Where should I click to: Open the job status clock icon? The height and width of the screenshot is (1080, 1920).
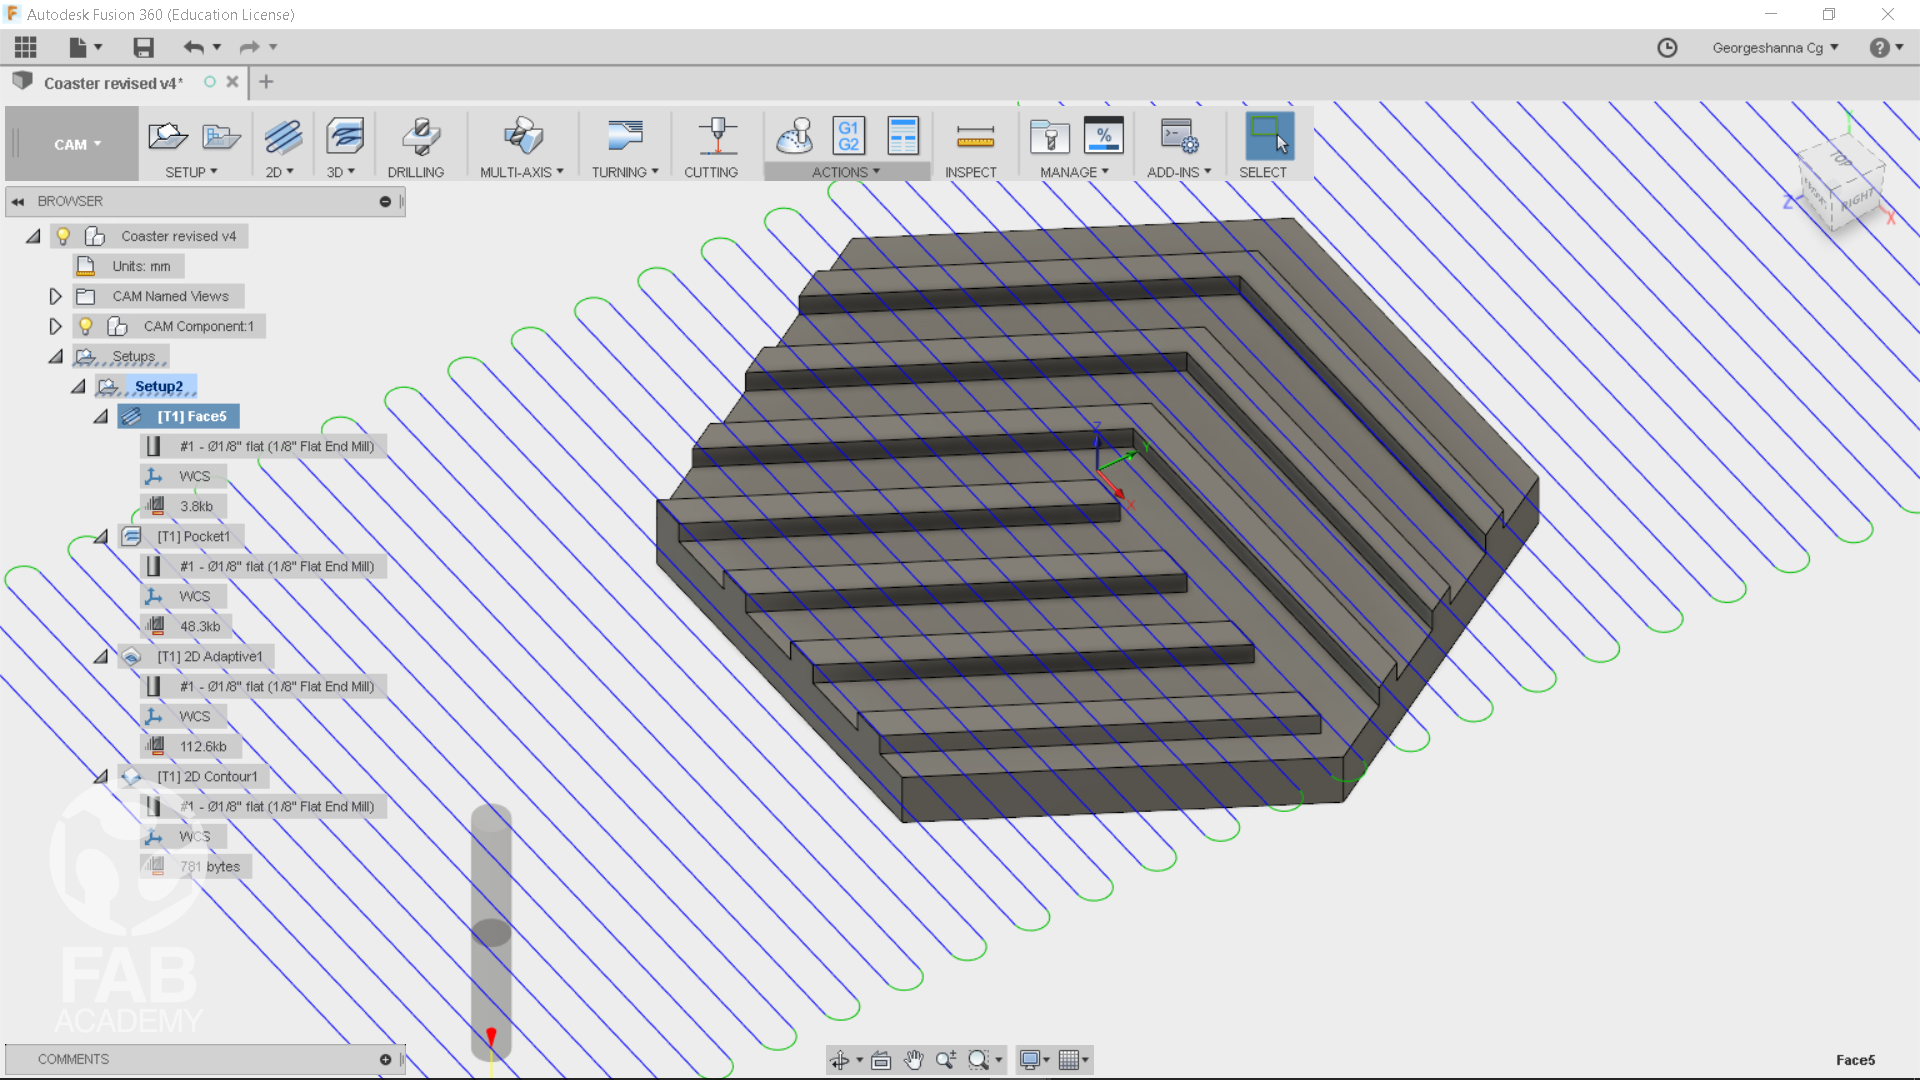pos(1667,48)
